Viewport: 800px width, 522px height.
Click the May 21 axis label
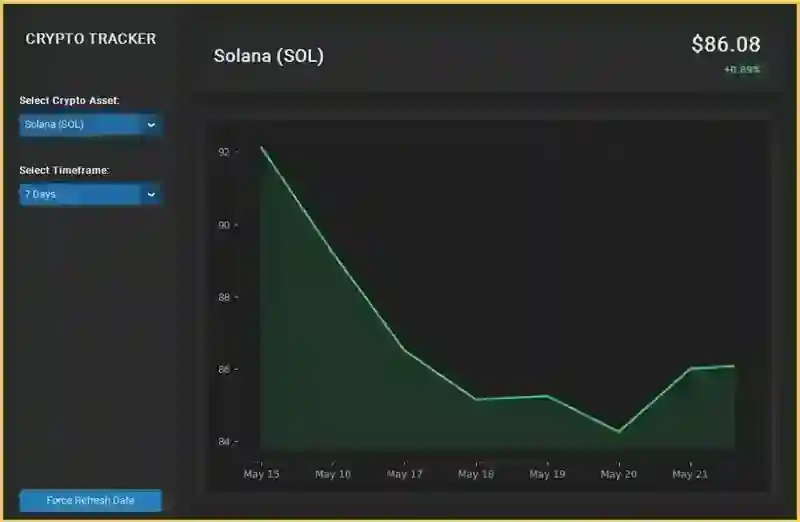690,474
